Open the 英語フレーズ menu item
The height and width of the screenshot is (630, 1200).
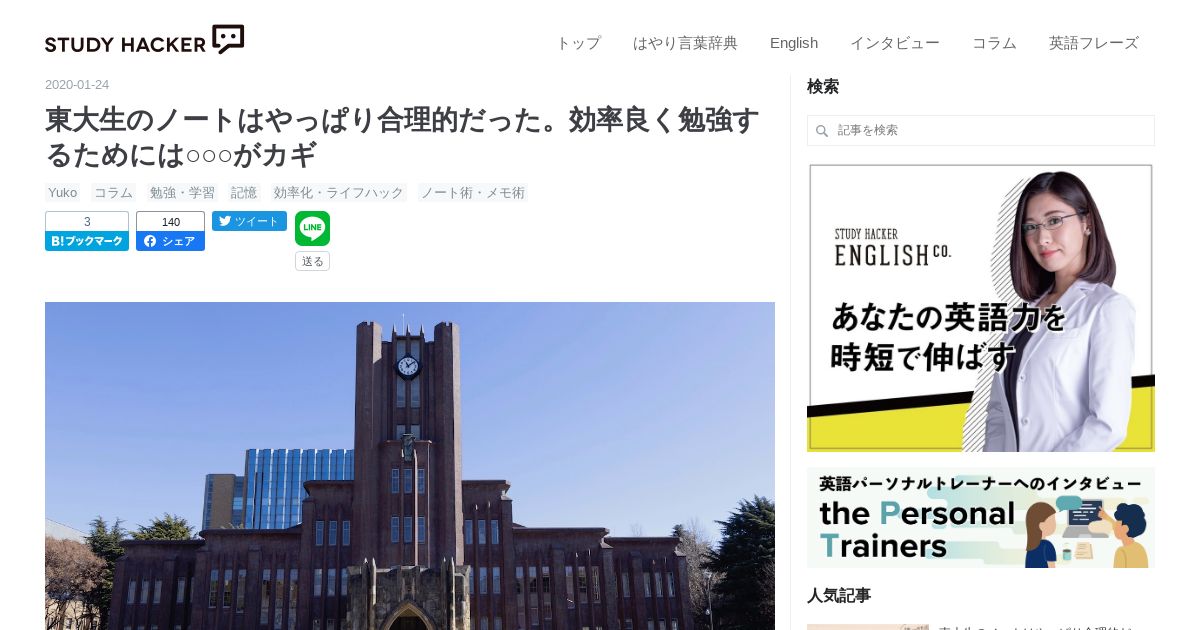[1094, 43]
